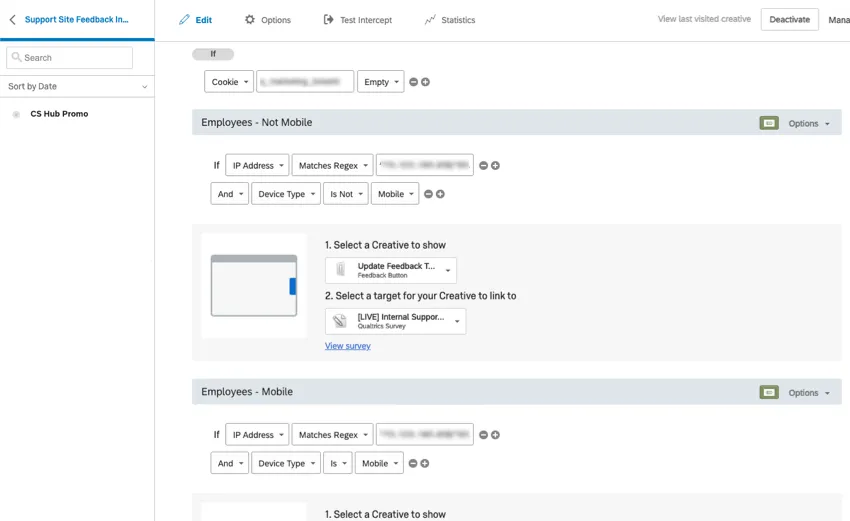Expand the Update Feedback creative dropdown
The height and width of the screenshot is (521, 850).
390,270
